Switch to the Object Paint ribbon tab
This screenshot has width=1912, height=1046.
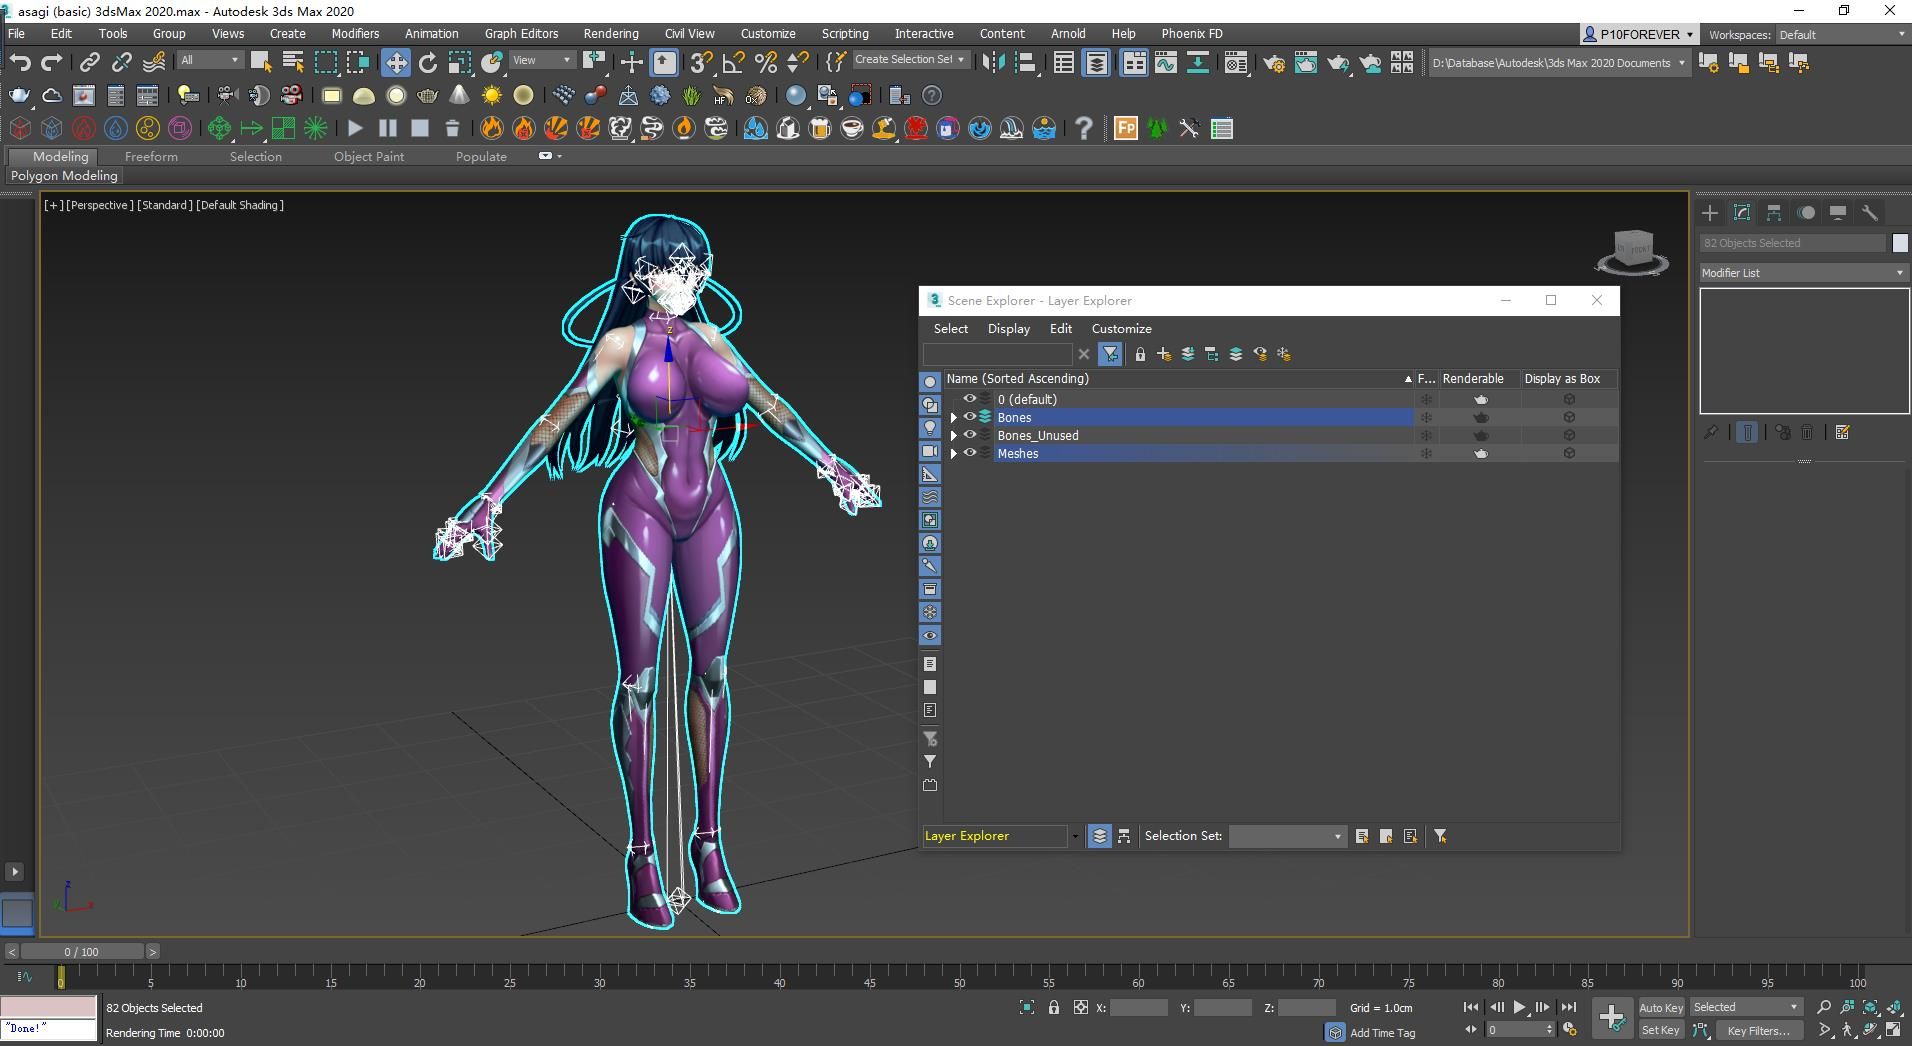(x=369, y=156)
